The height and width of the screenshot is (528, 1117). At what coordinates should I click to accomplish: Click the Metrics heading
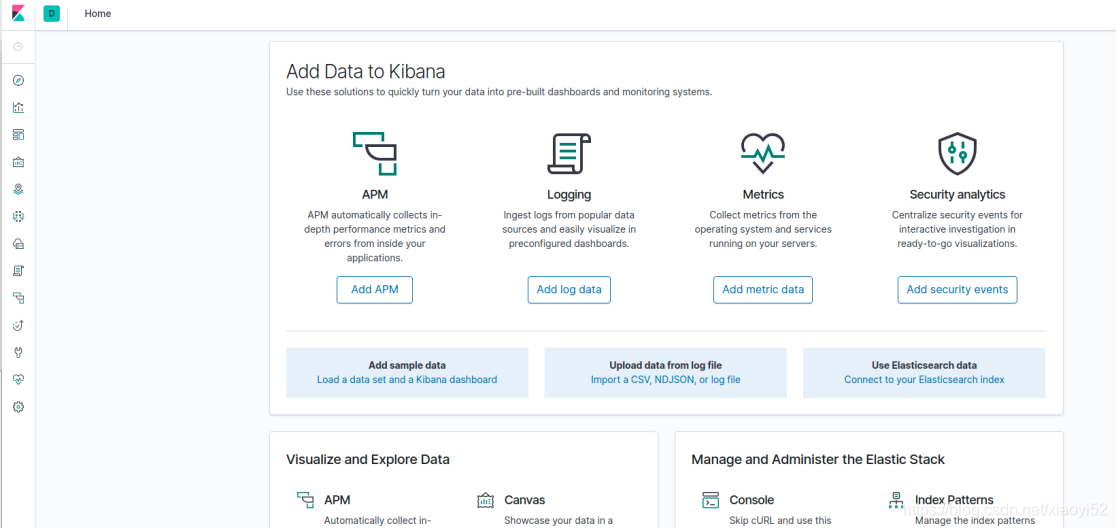tap(763, 195)
